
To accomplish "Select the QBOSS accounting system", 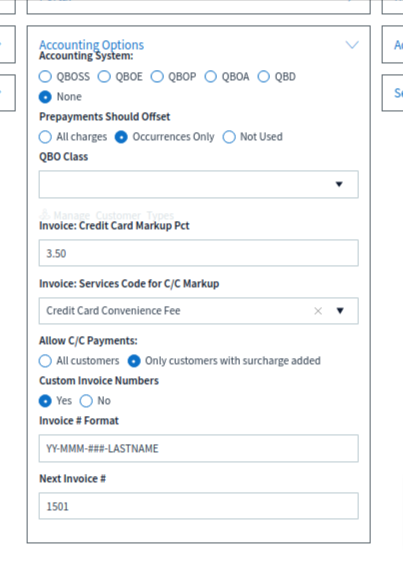I will (45, 77).
